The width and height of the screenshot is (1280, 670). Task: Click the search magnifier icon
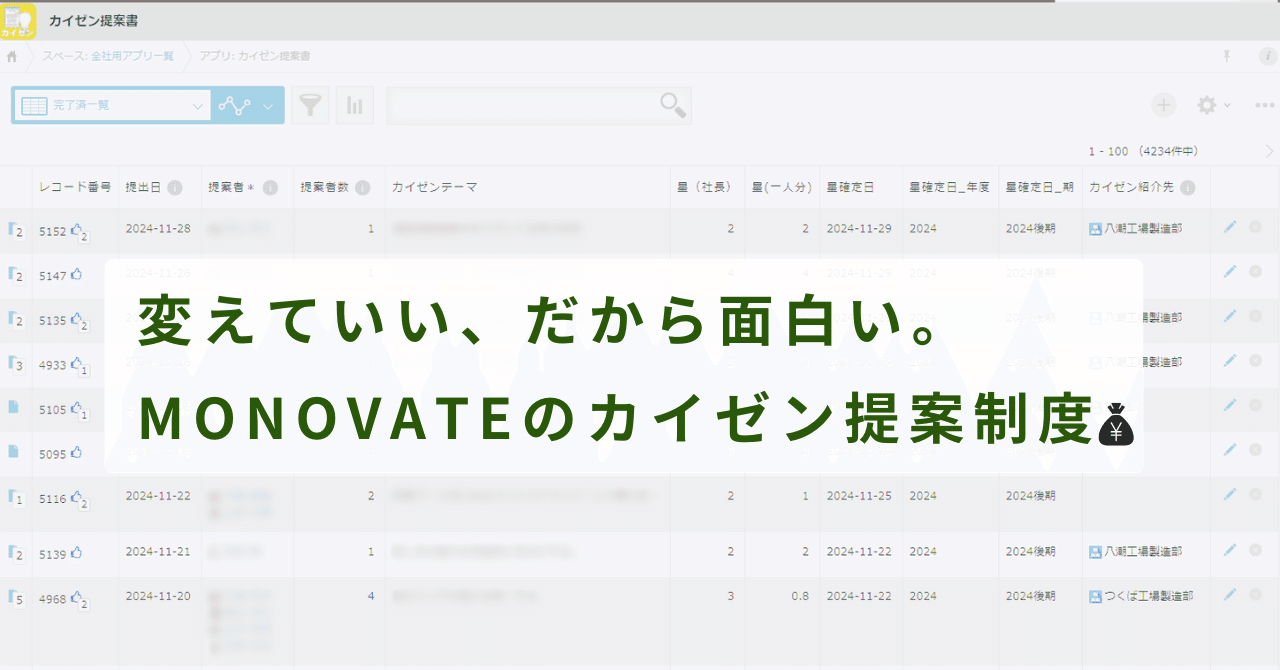[x=675, y=104]
